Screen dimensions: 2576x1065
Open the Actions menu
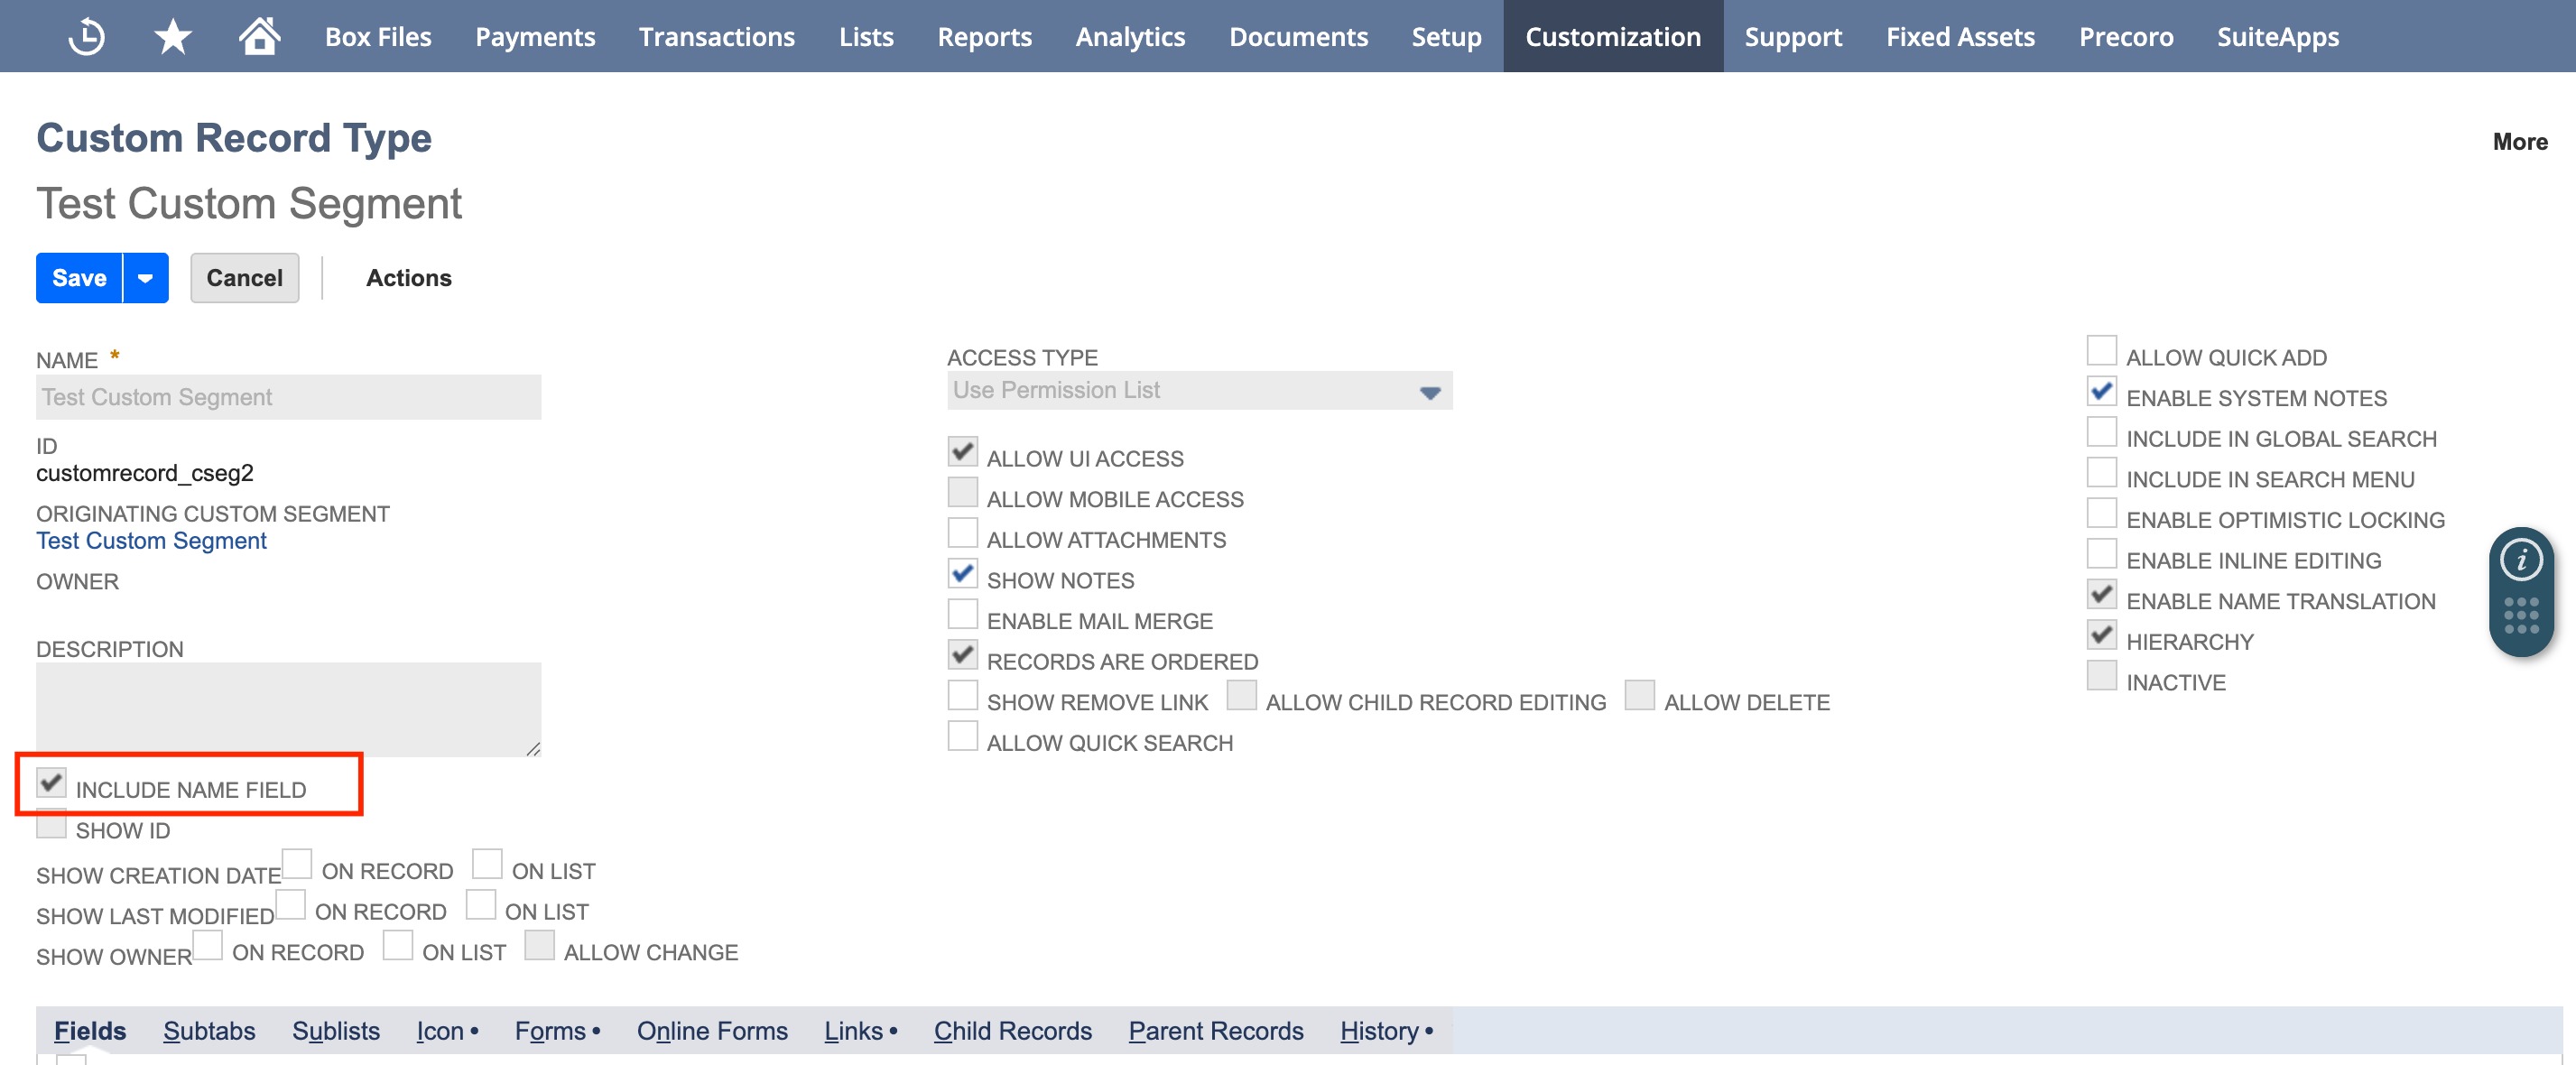pos(408,278)
